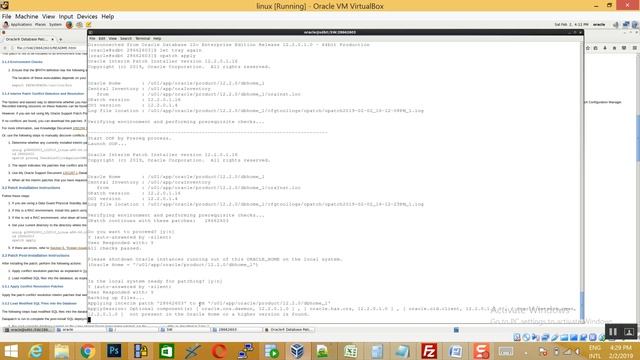The height and width of the screenshot is (360, 640).
Task: Click the Firefox downloads arrow icon
Action: click(605, 48)
